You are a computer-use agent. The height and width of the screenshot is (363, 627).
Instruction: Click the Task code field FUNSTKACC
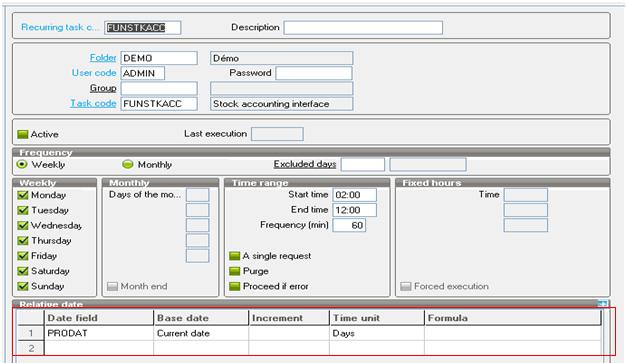click(159, 104)
